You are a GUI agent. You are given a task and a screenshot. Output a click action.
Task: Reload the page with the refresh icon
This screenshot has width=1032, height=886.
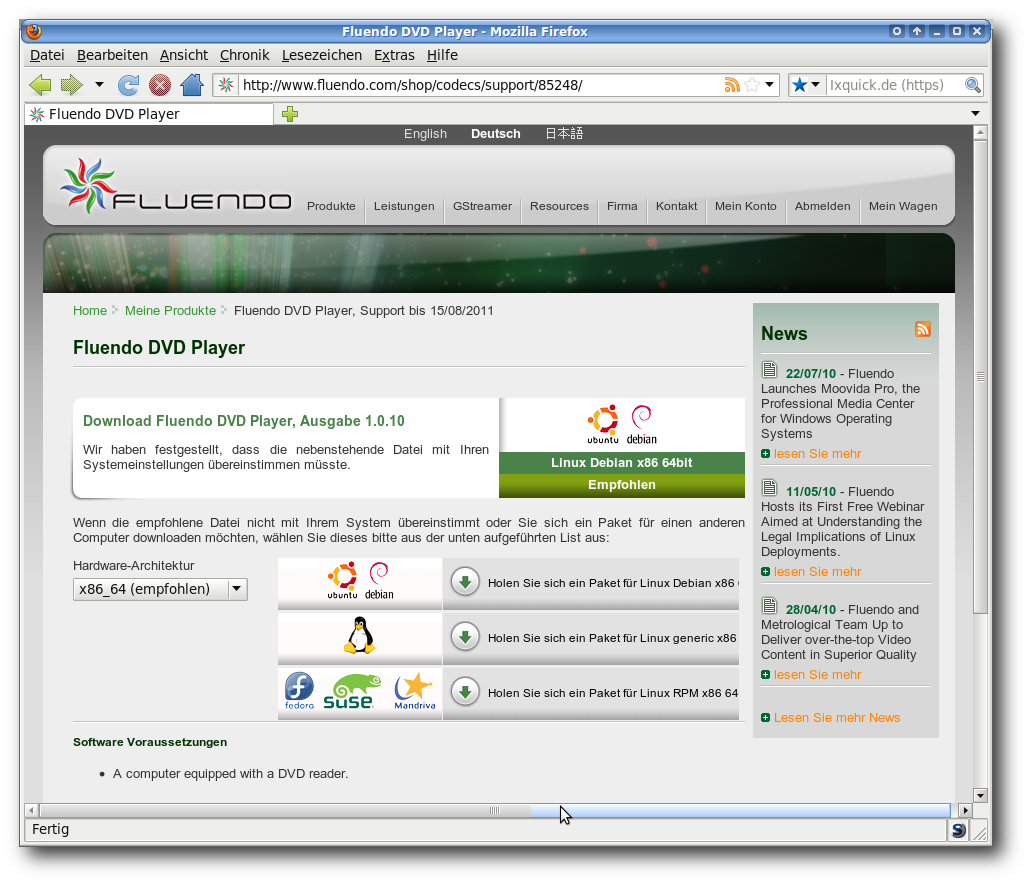click(x=128, y=85)
